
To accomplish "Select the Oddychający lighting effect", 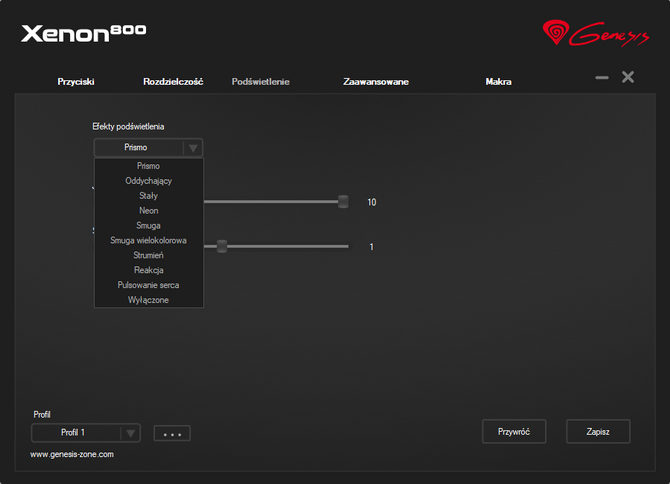I will click(x=148, y=181).
